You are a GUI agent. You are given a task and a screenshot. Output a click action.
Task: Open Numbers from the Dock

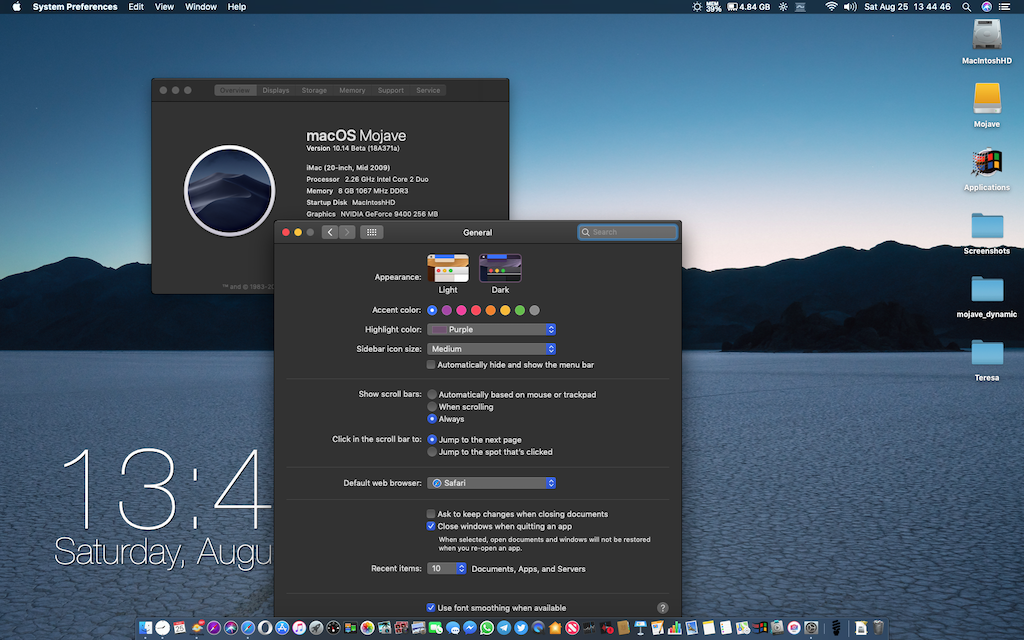tap(675, 628)
